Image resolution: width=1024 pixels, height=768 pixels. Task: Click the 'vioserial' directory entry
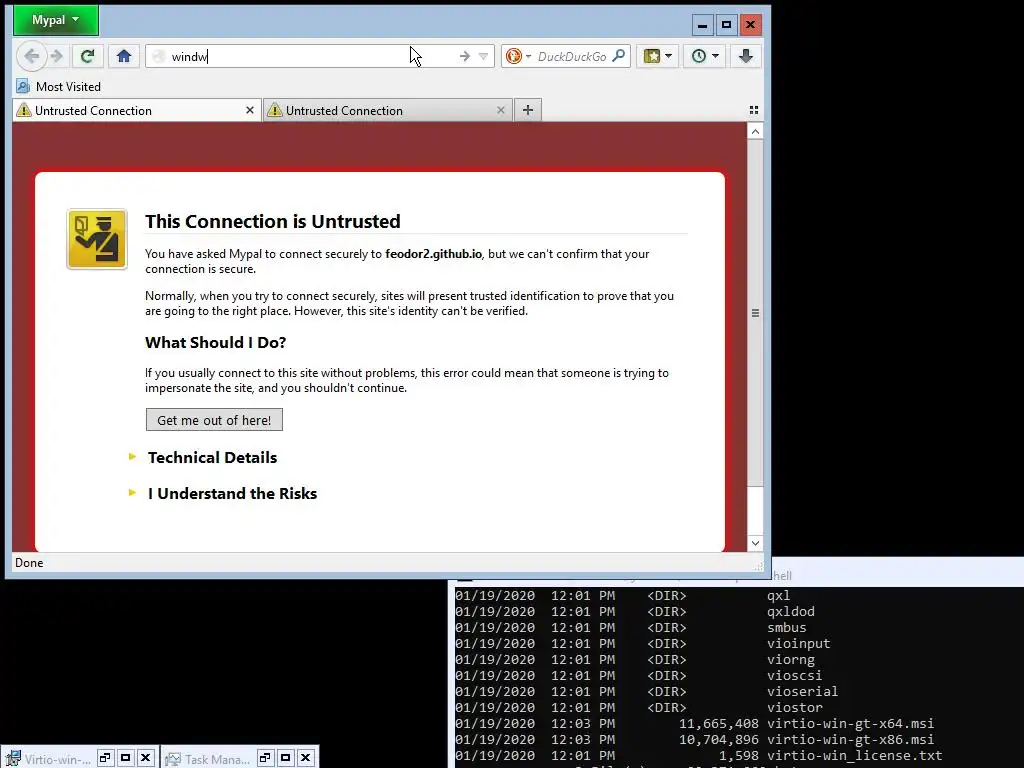[803, 691]
